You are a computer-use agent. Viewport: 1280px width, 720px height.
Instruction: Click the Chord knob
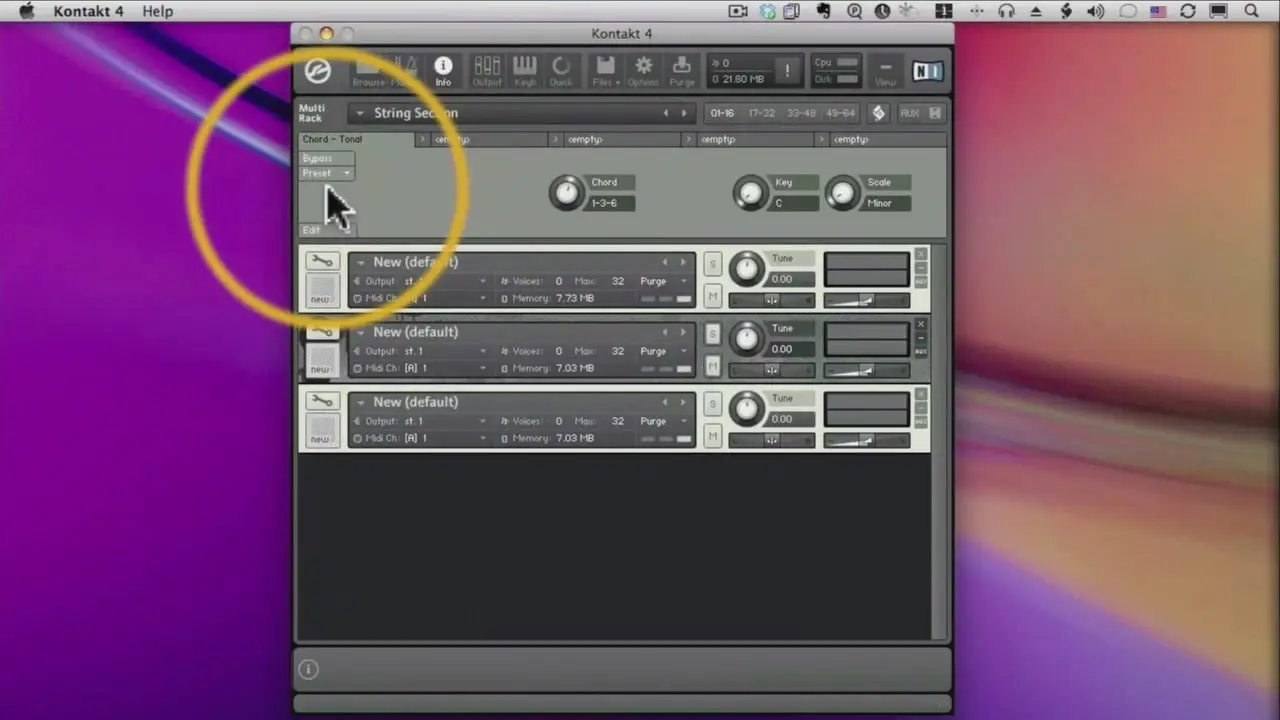click(x=567, y=192)
